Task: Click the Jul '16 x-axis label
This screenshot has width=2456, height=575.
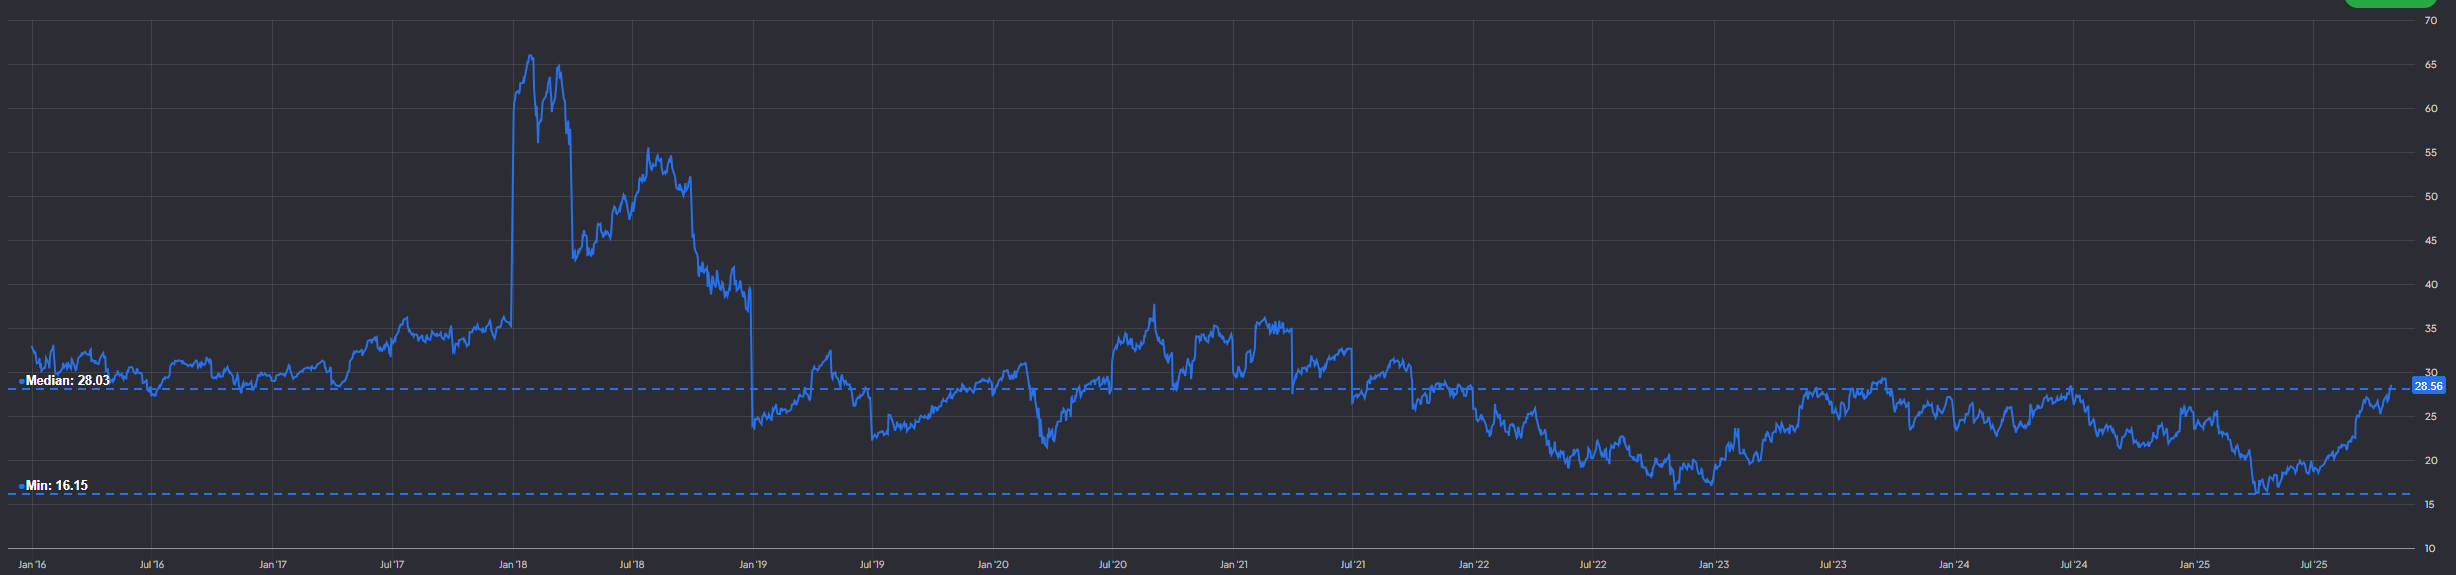Action: [x=152, y=565]
